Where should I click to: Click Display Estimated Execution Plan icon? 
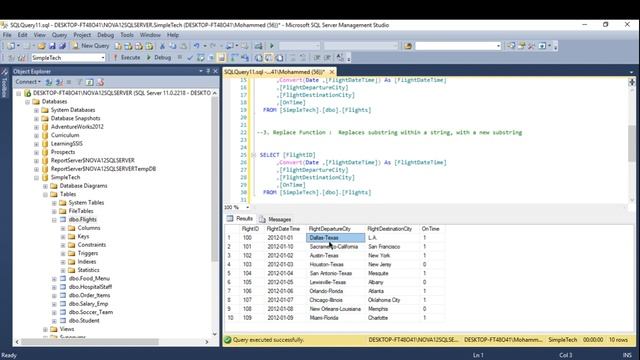[x=200, y=58]
